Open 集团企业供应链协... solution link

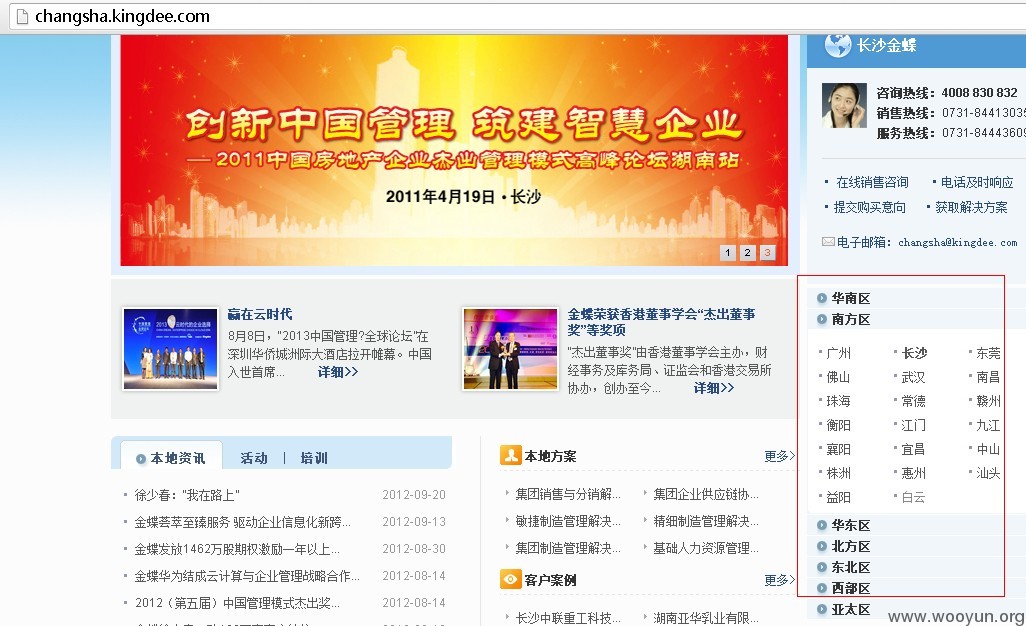click(705, 494)
